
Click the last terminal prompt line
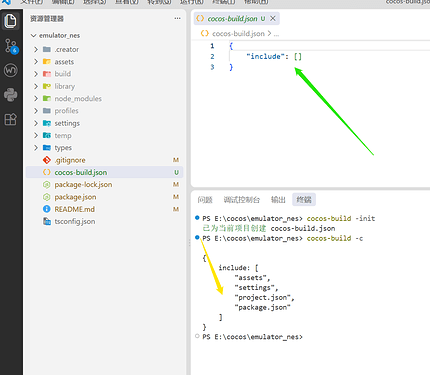tap(252, 337)
